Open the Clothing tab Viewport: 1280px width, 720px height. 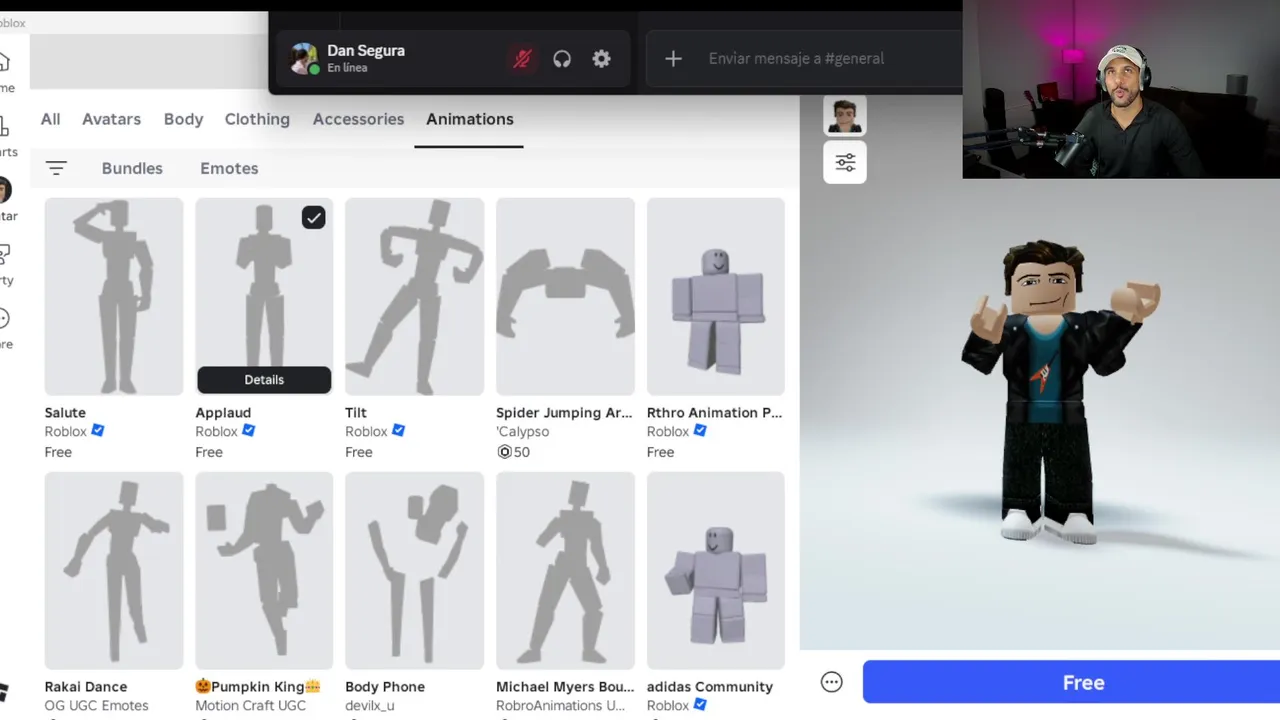tap(257, 119)
